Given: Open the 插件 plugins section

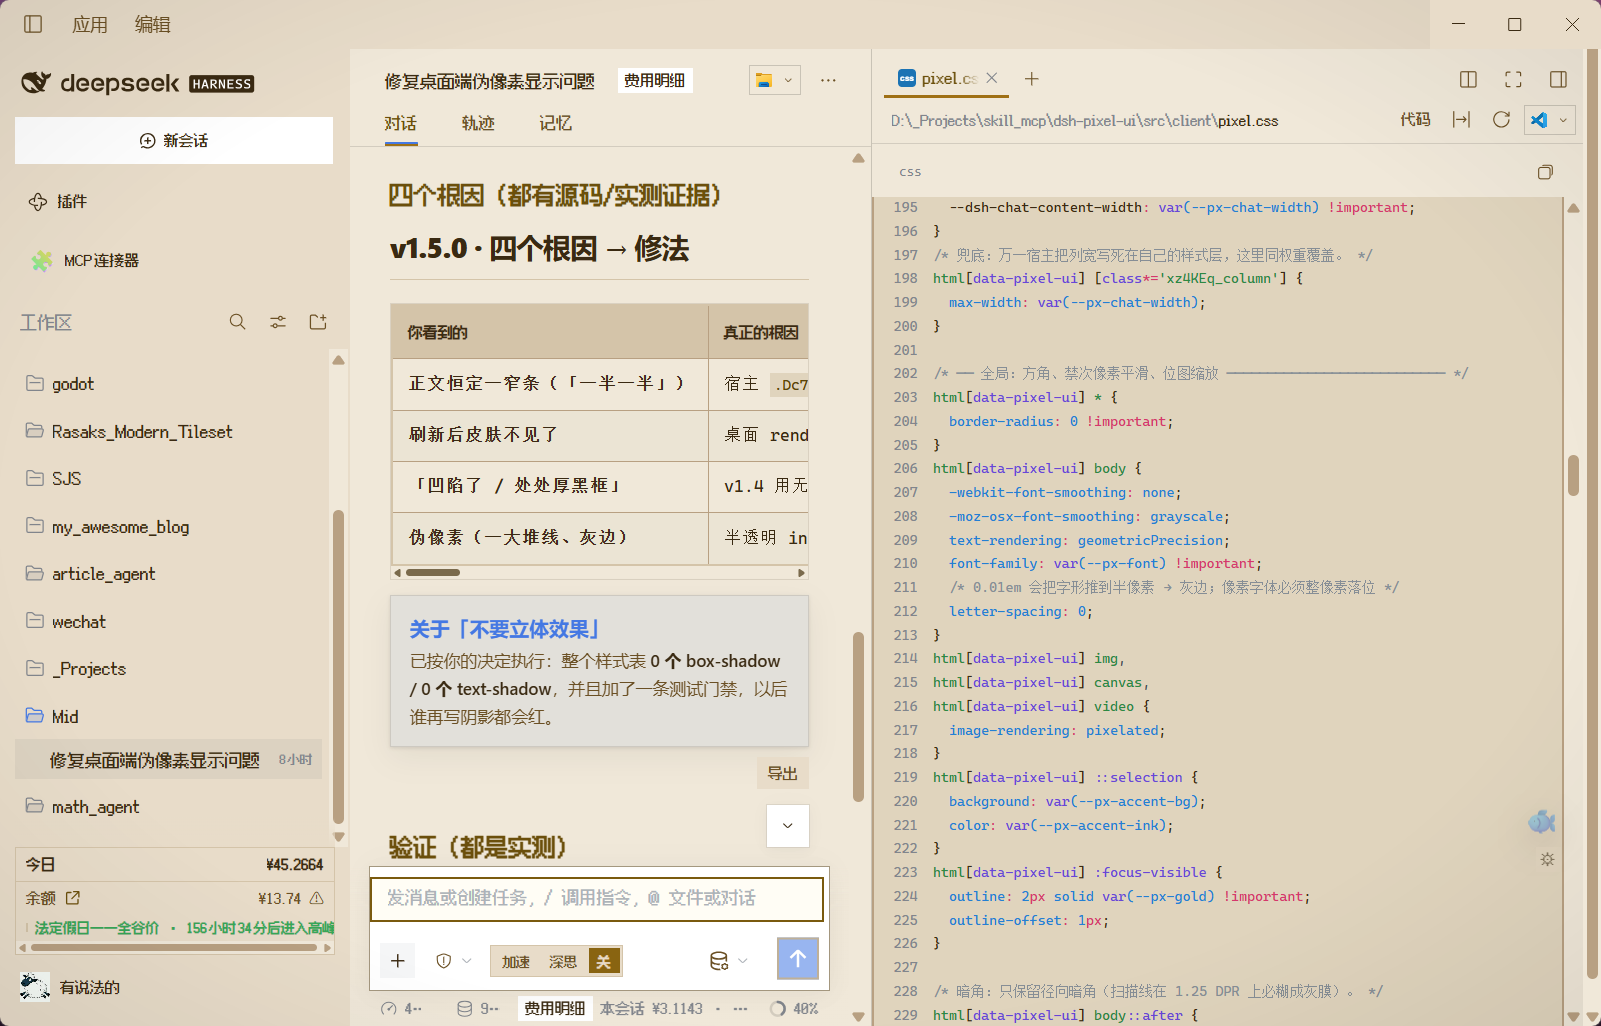Looking at the screenshot, I should [x=57, y=201].
